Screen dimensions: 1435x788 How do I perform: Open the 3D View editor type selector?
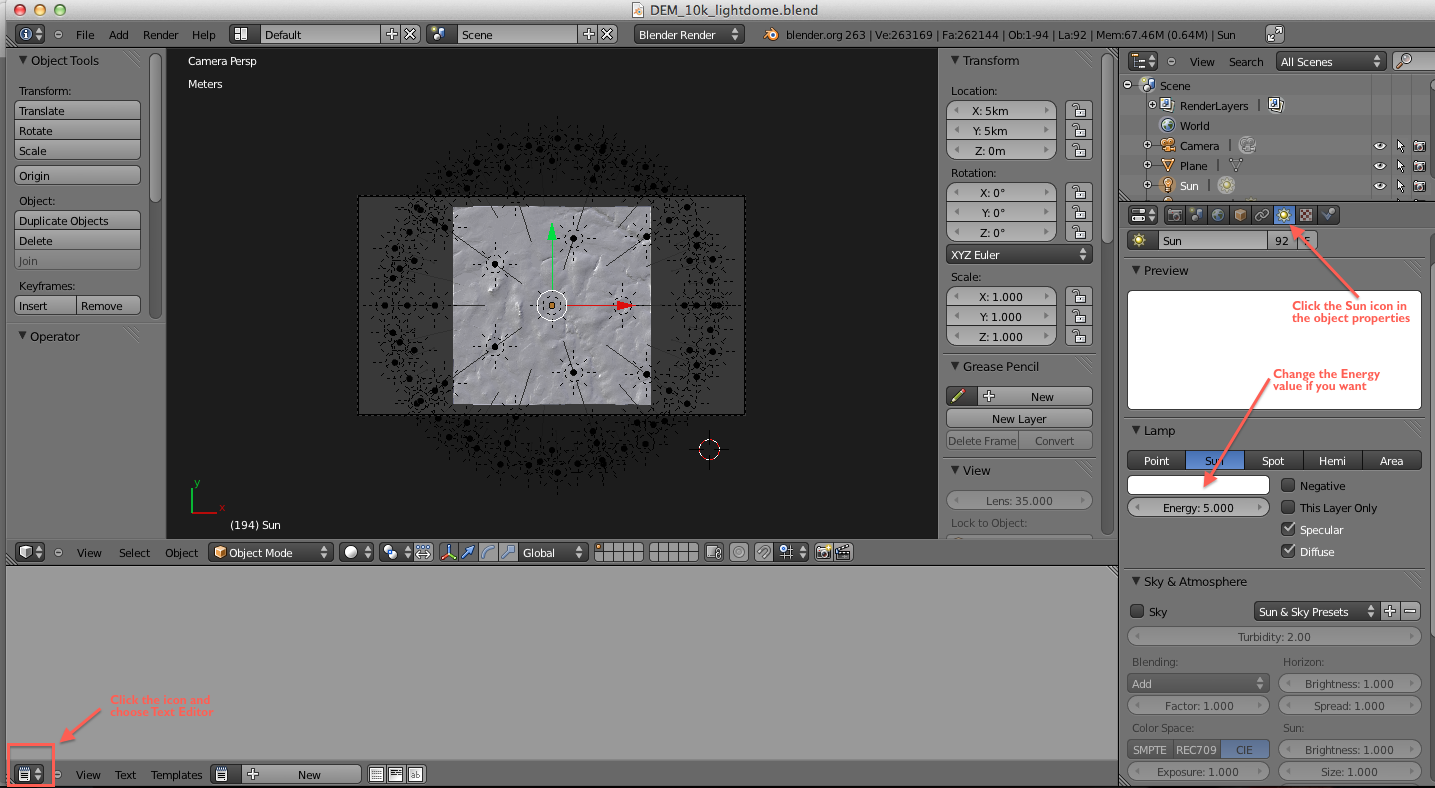pyautogui.click(x=31, y=552)
